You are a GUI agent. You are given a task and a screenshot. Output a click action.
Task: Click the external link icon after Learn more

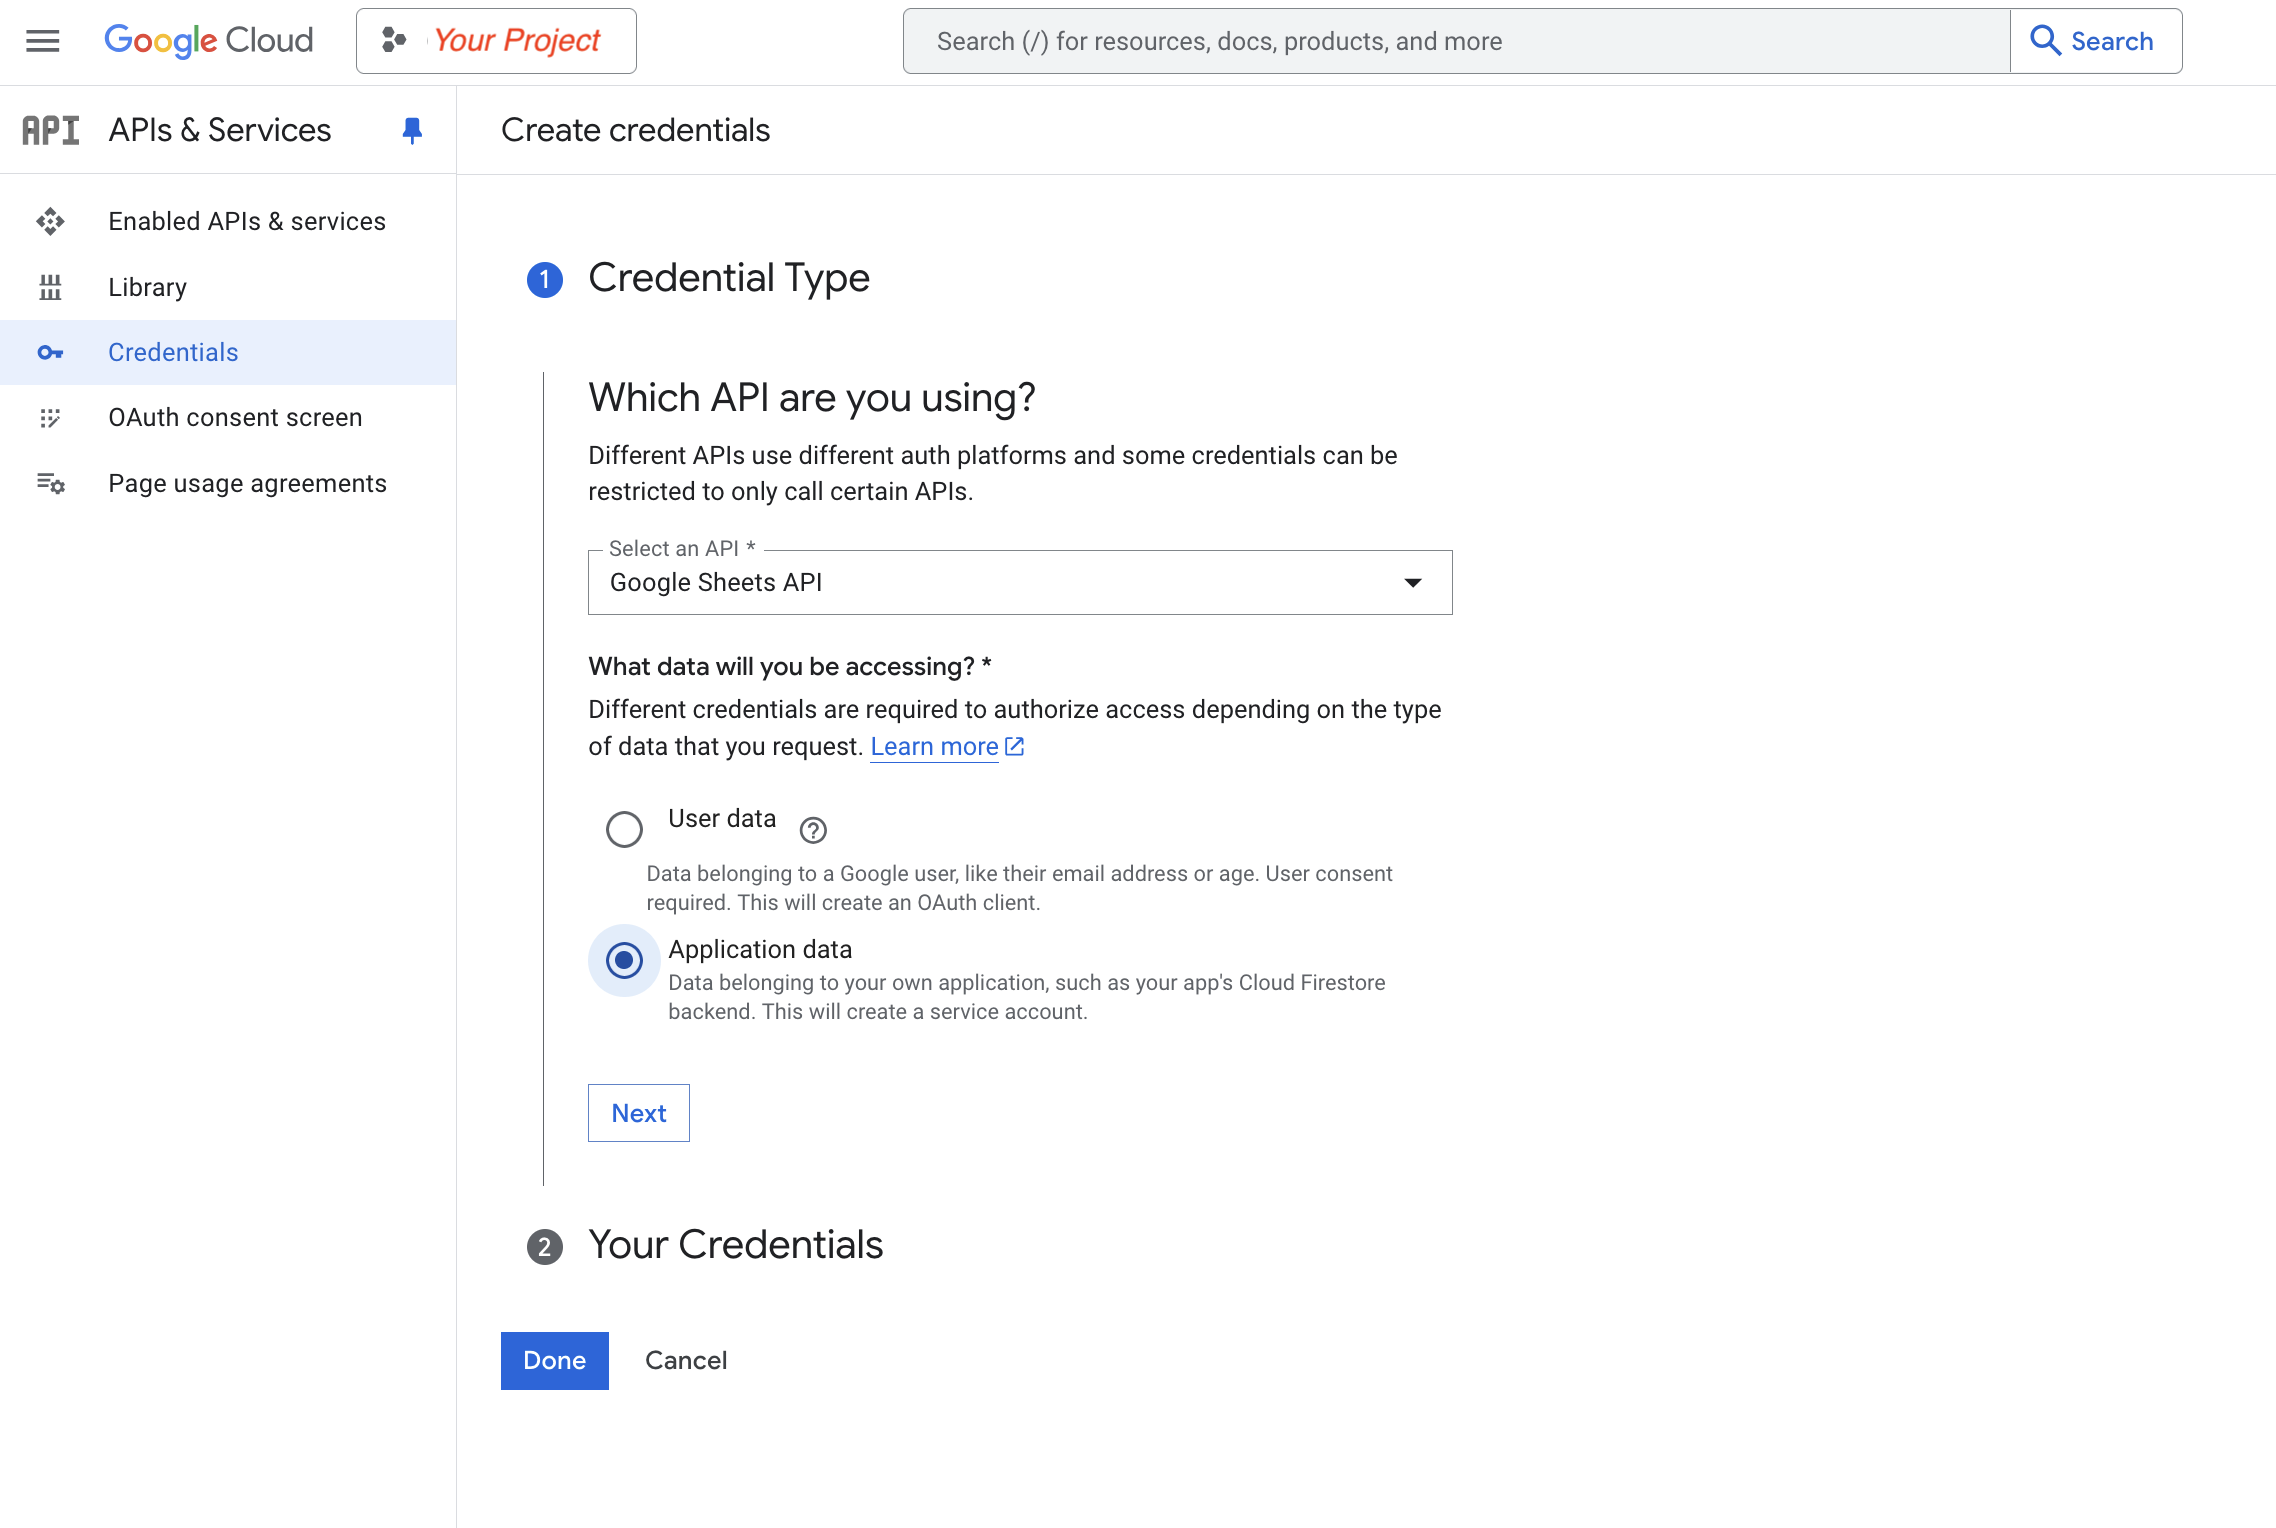pos(1014,746)
